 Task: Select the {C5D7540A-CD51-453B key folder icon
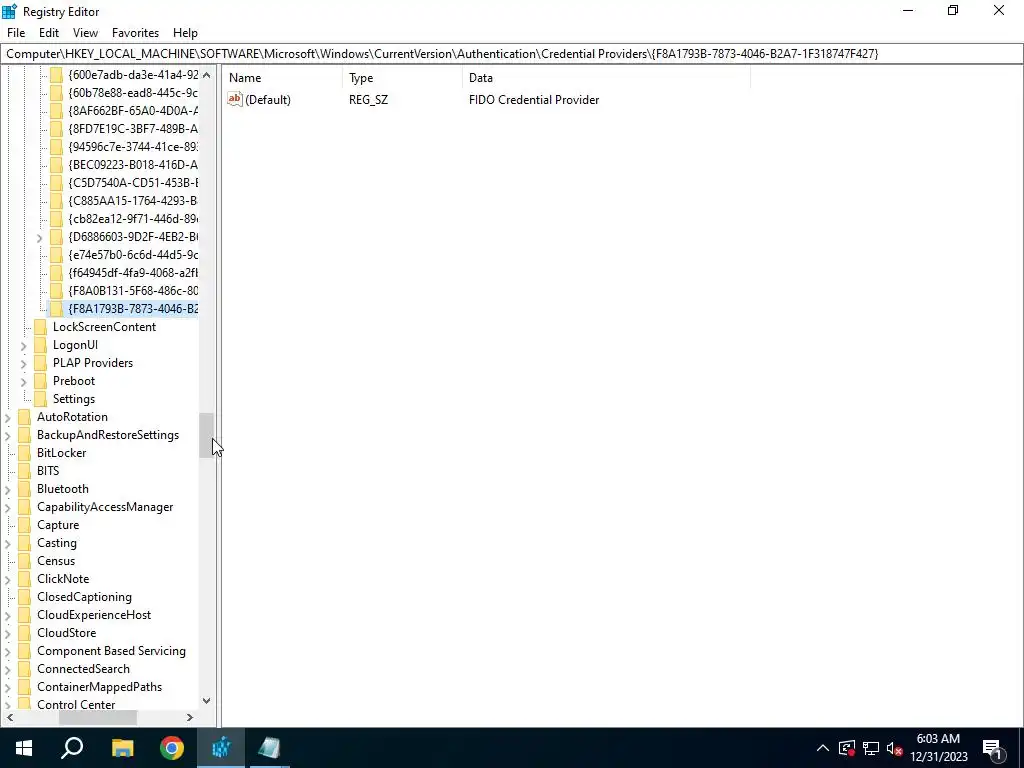(x=56, y=183)
